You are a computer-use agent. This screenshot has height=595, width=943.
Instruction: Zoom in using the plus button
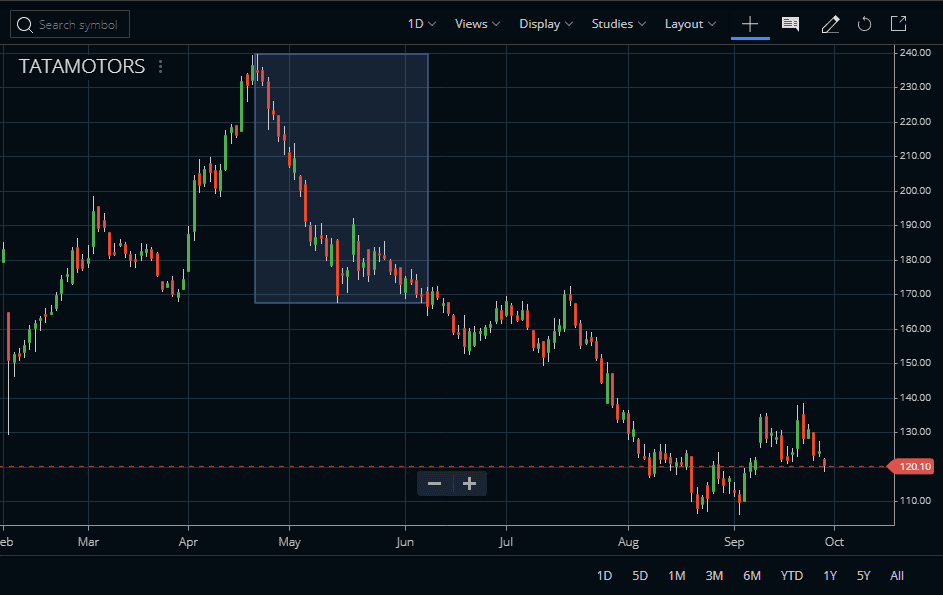(x=469, y=484)
